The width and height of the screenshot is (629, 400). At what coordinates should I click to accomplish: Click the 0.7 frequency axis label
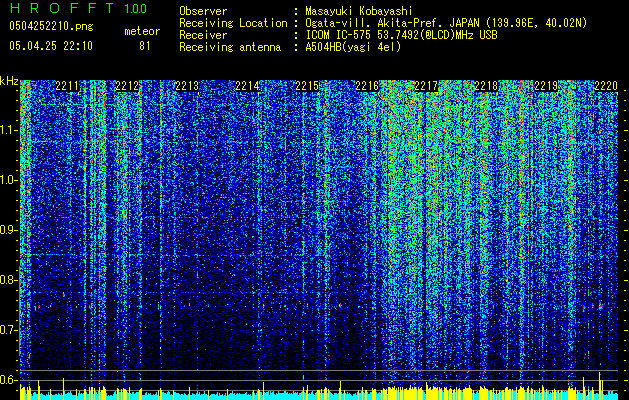click(x=9, y=330)
